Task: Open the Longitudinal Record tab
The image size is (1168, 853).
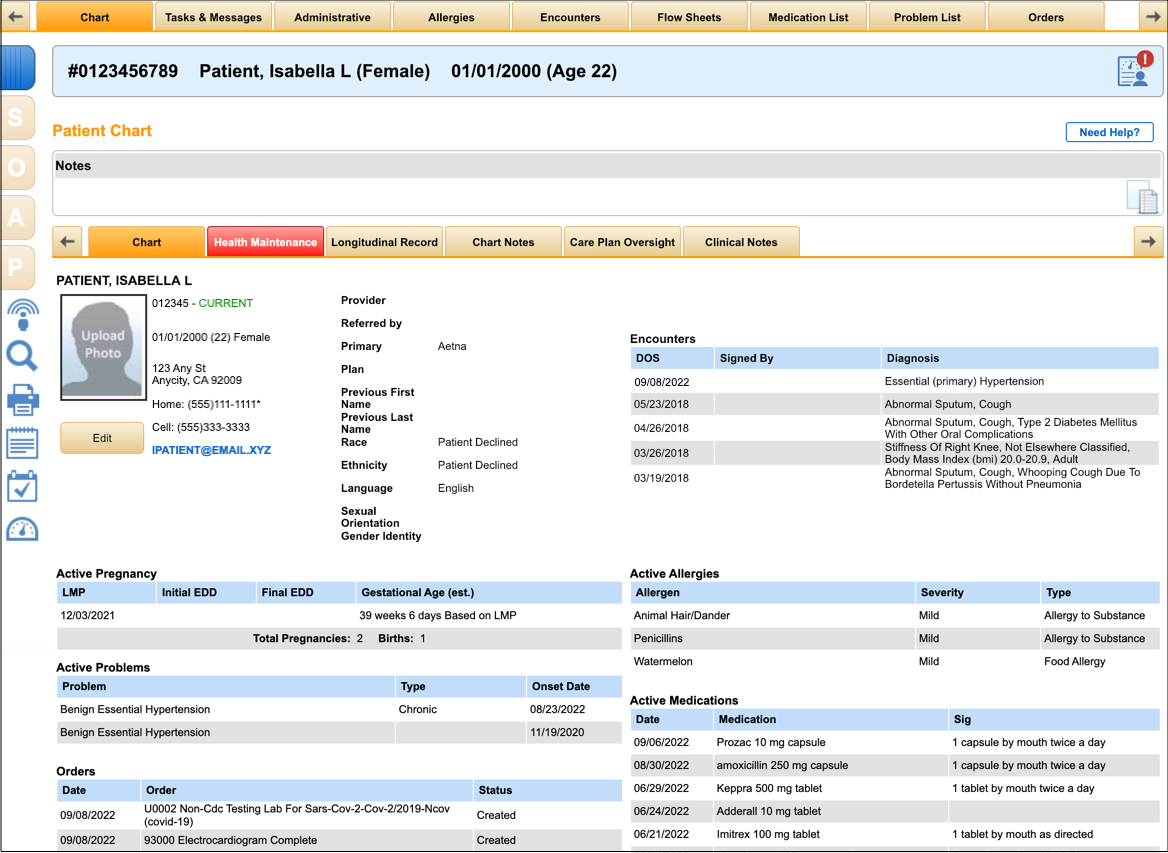Action: (x=384, y=242)
